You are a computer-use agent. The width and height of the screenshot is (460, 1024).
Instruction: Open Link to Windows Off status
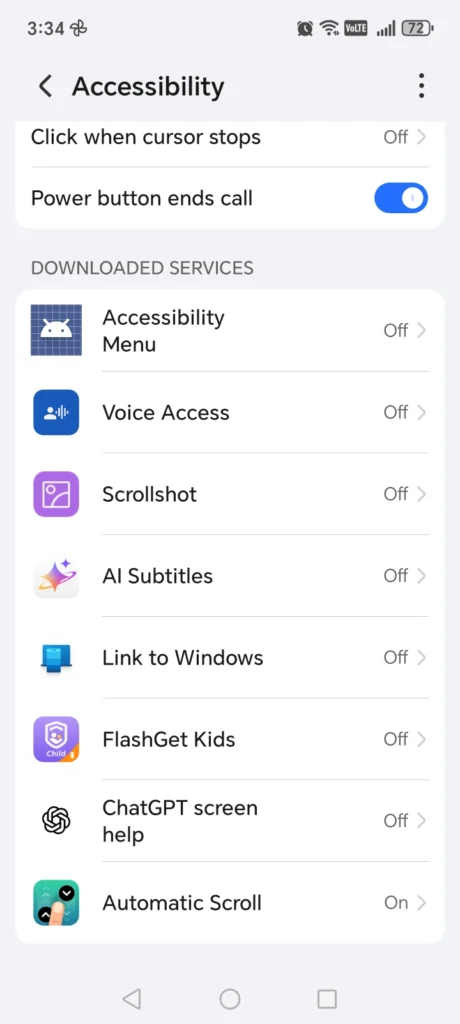tap(396, 657)
